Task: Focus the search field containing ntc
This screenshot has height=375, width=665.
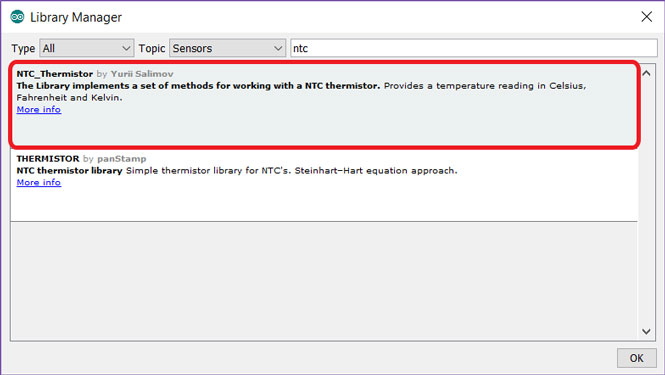Action: tap(474, 48)
